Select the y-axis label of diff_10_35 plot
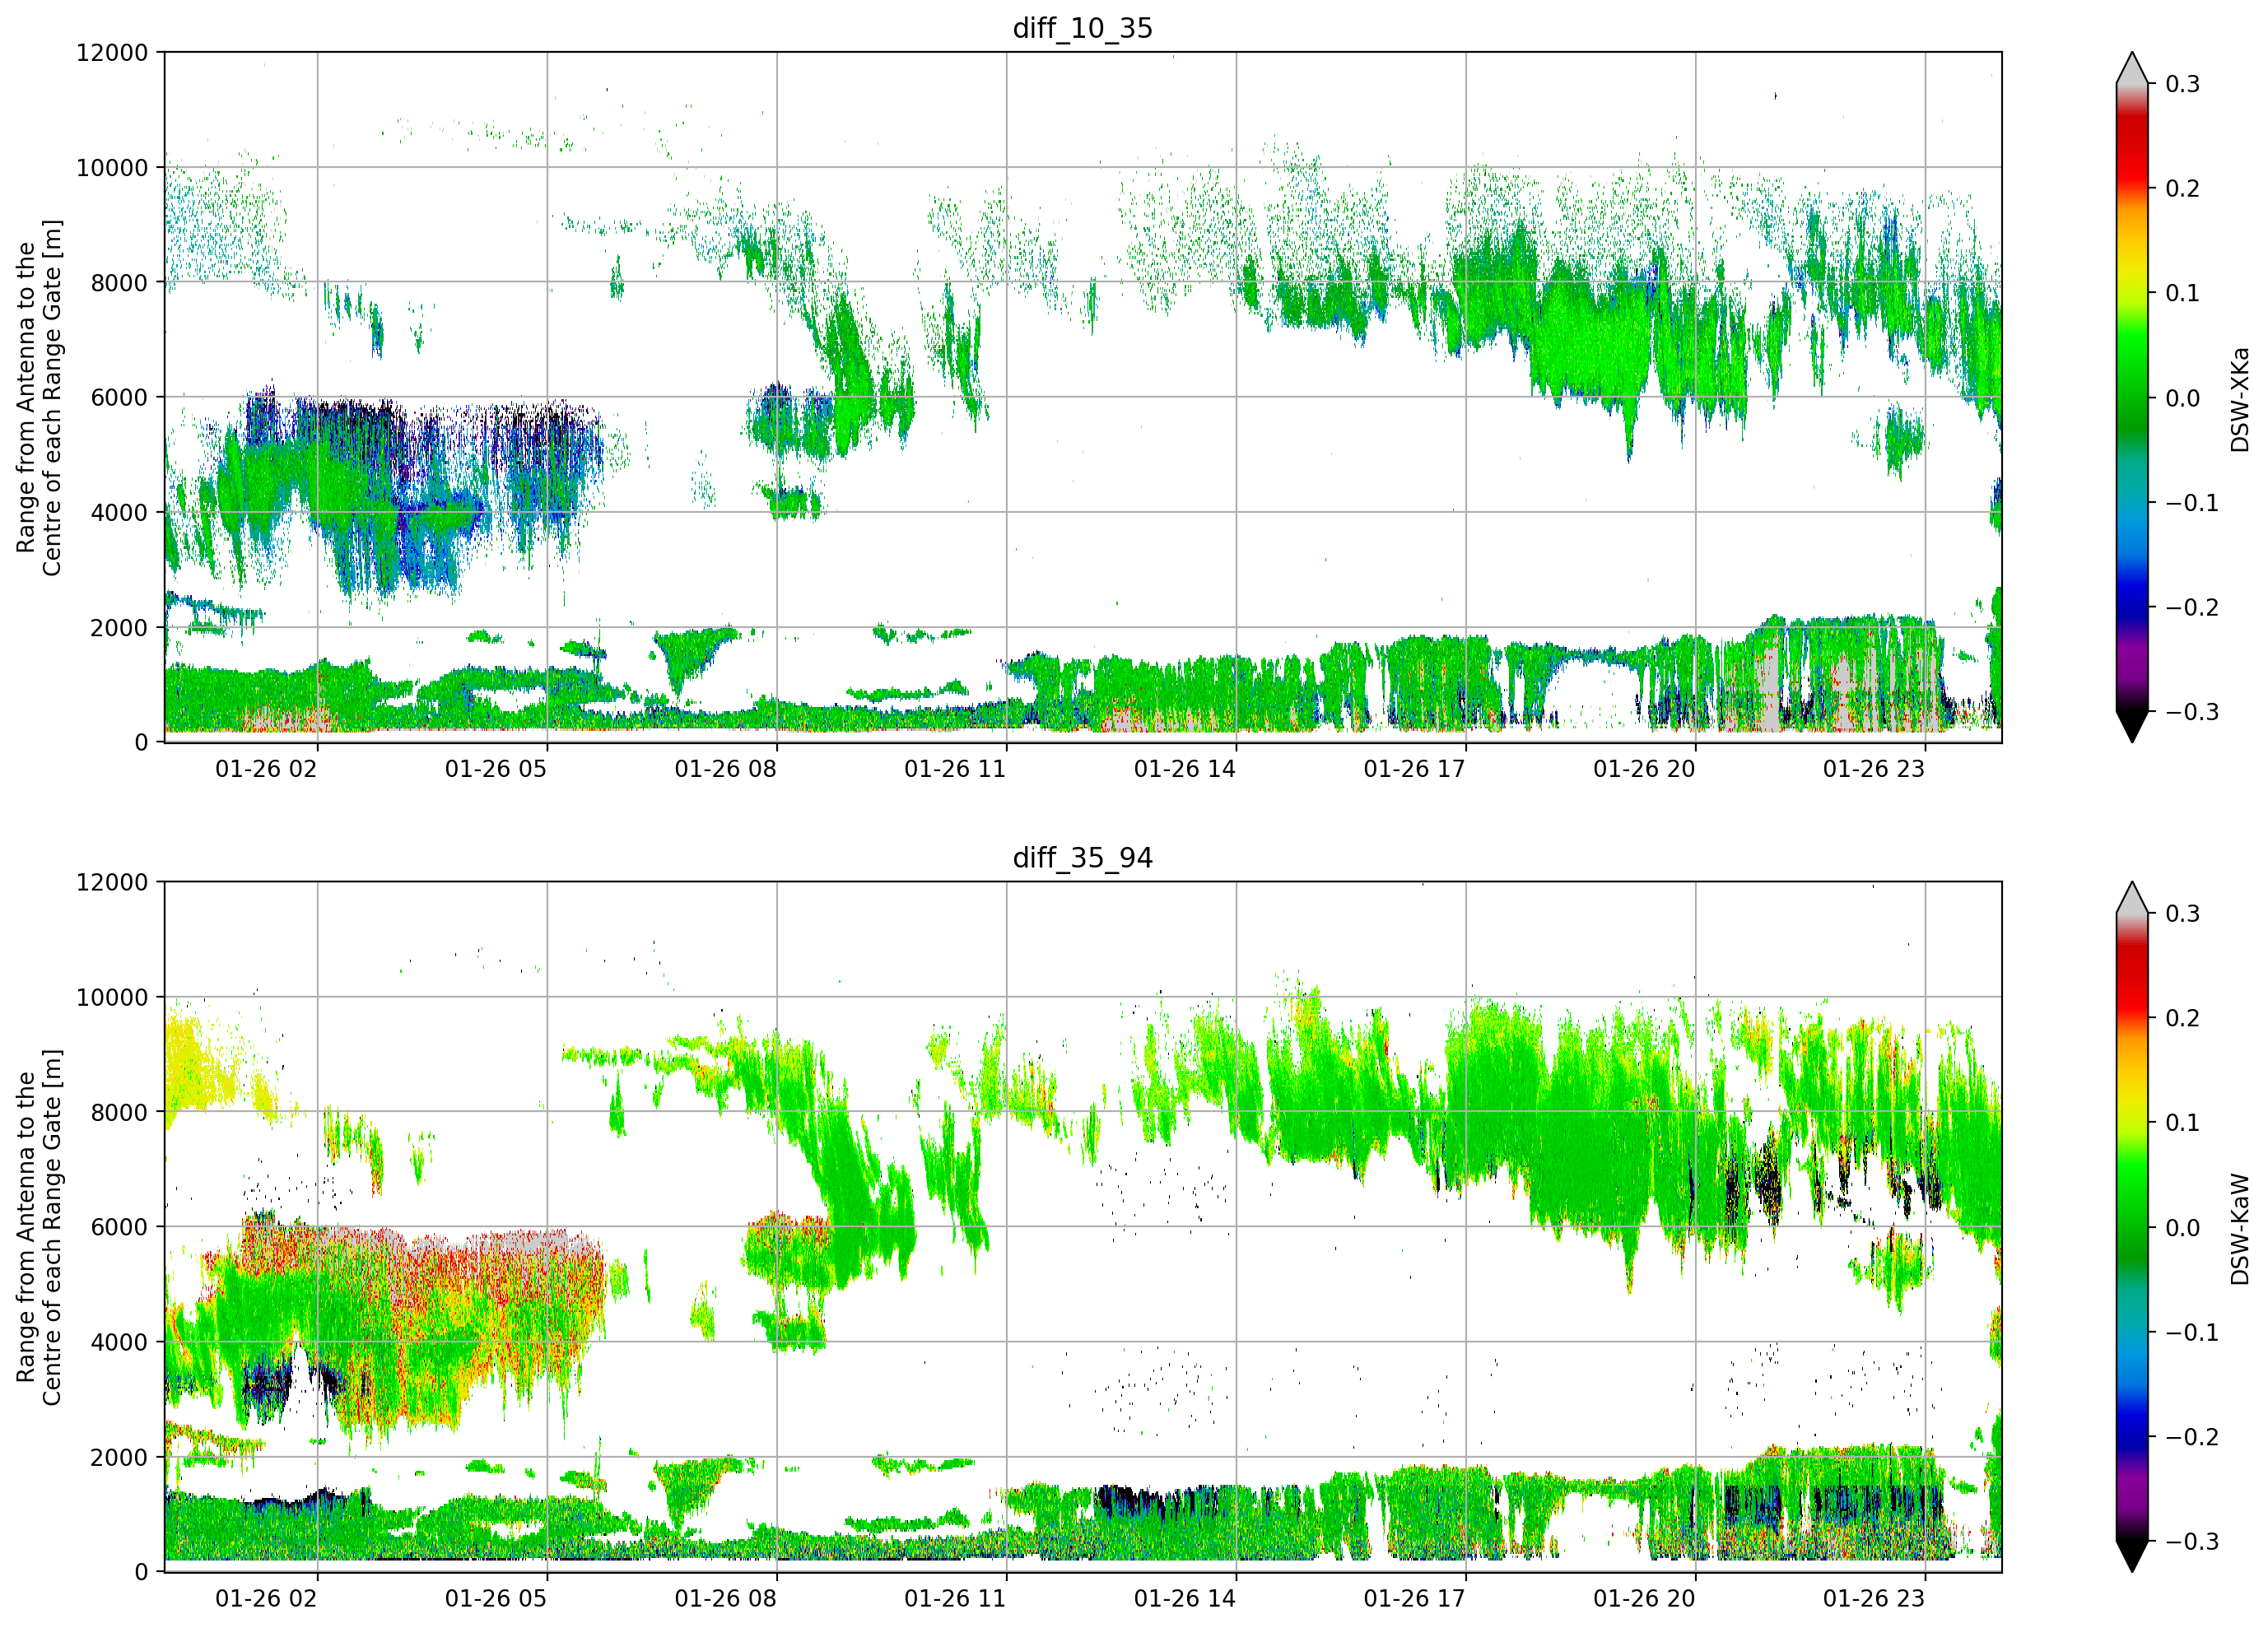This screenshot has height=1628, width=2268. tap(39, 398)
